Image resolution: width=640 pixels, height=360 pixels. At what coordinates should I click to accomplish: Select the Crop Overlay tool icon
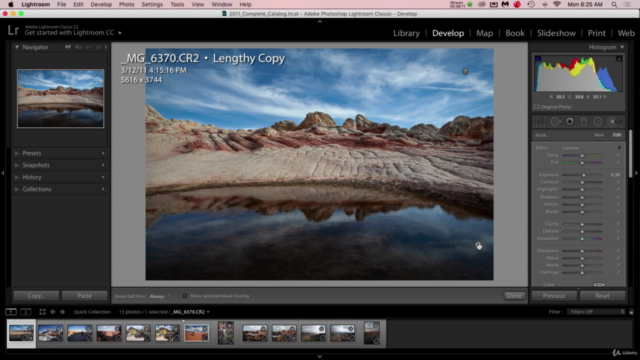point(540,121)
